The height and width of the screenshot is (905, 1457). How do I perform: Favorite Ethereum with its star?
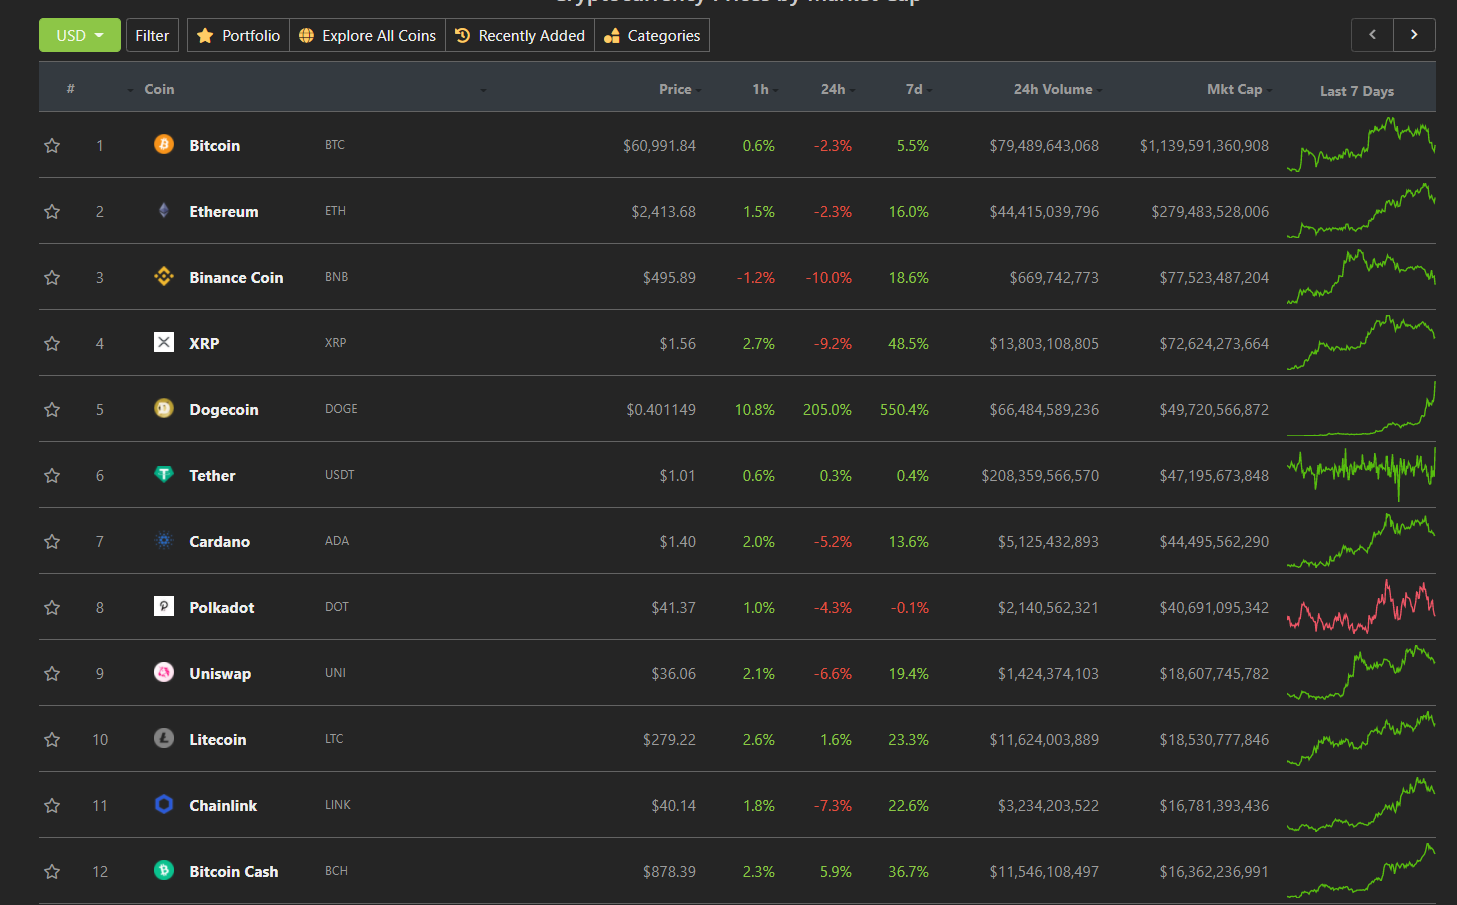coord(52,212)
